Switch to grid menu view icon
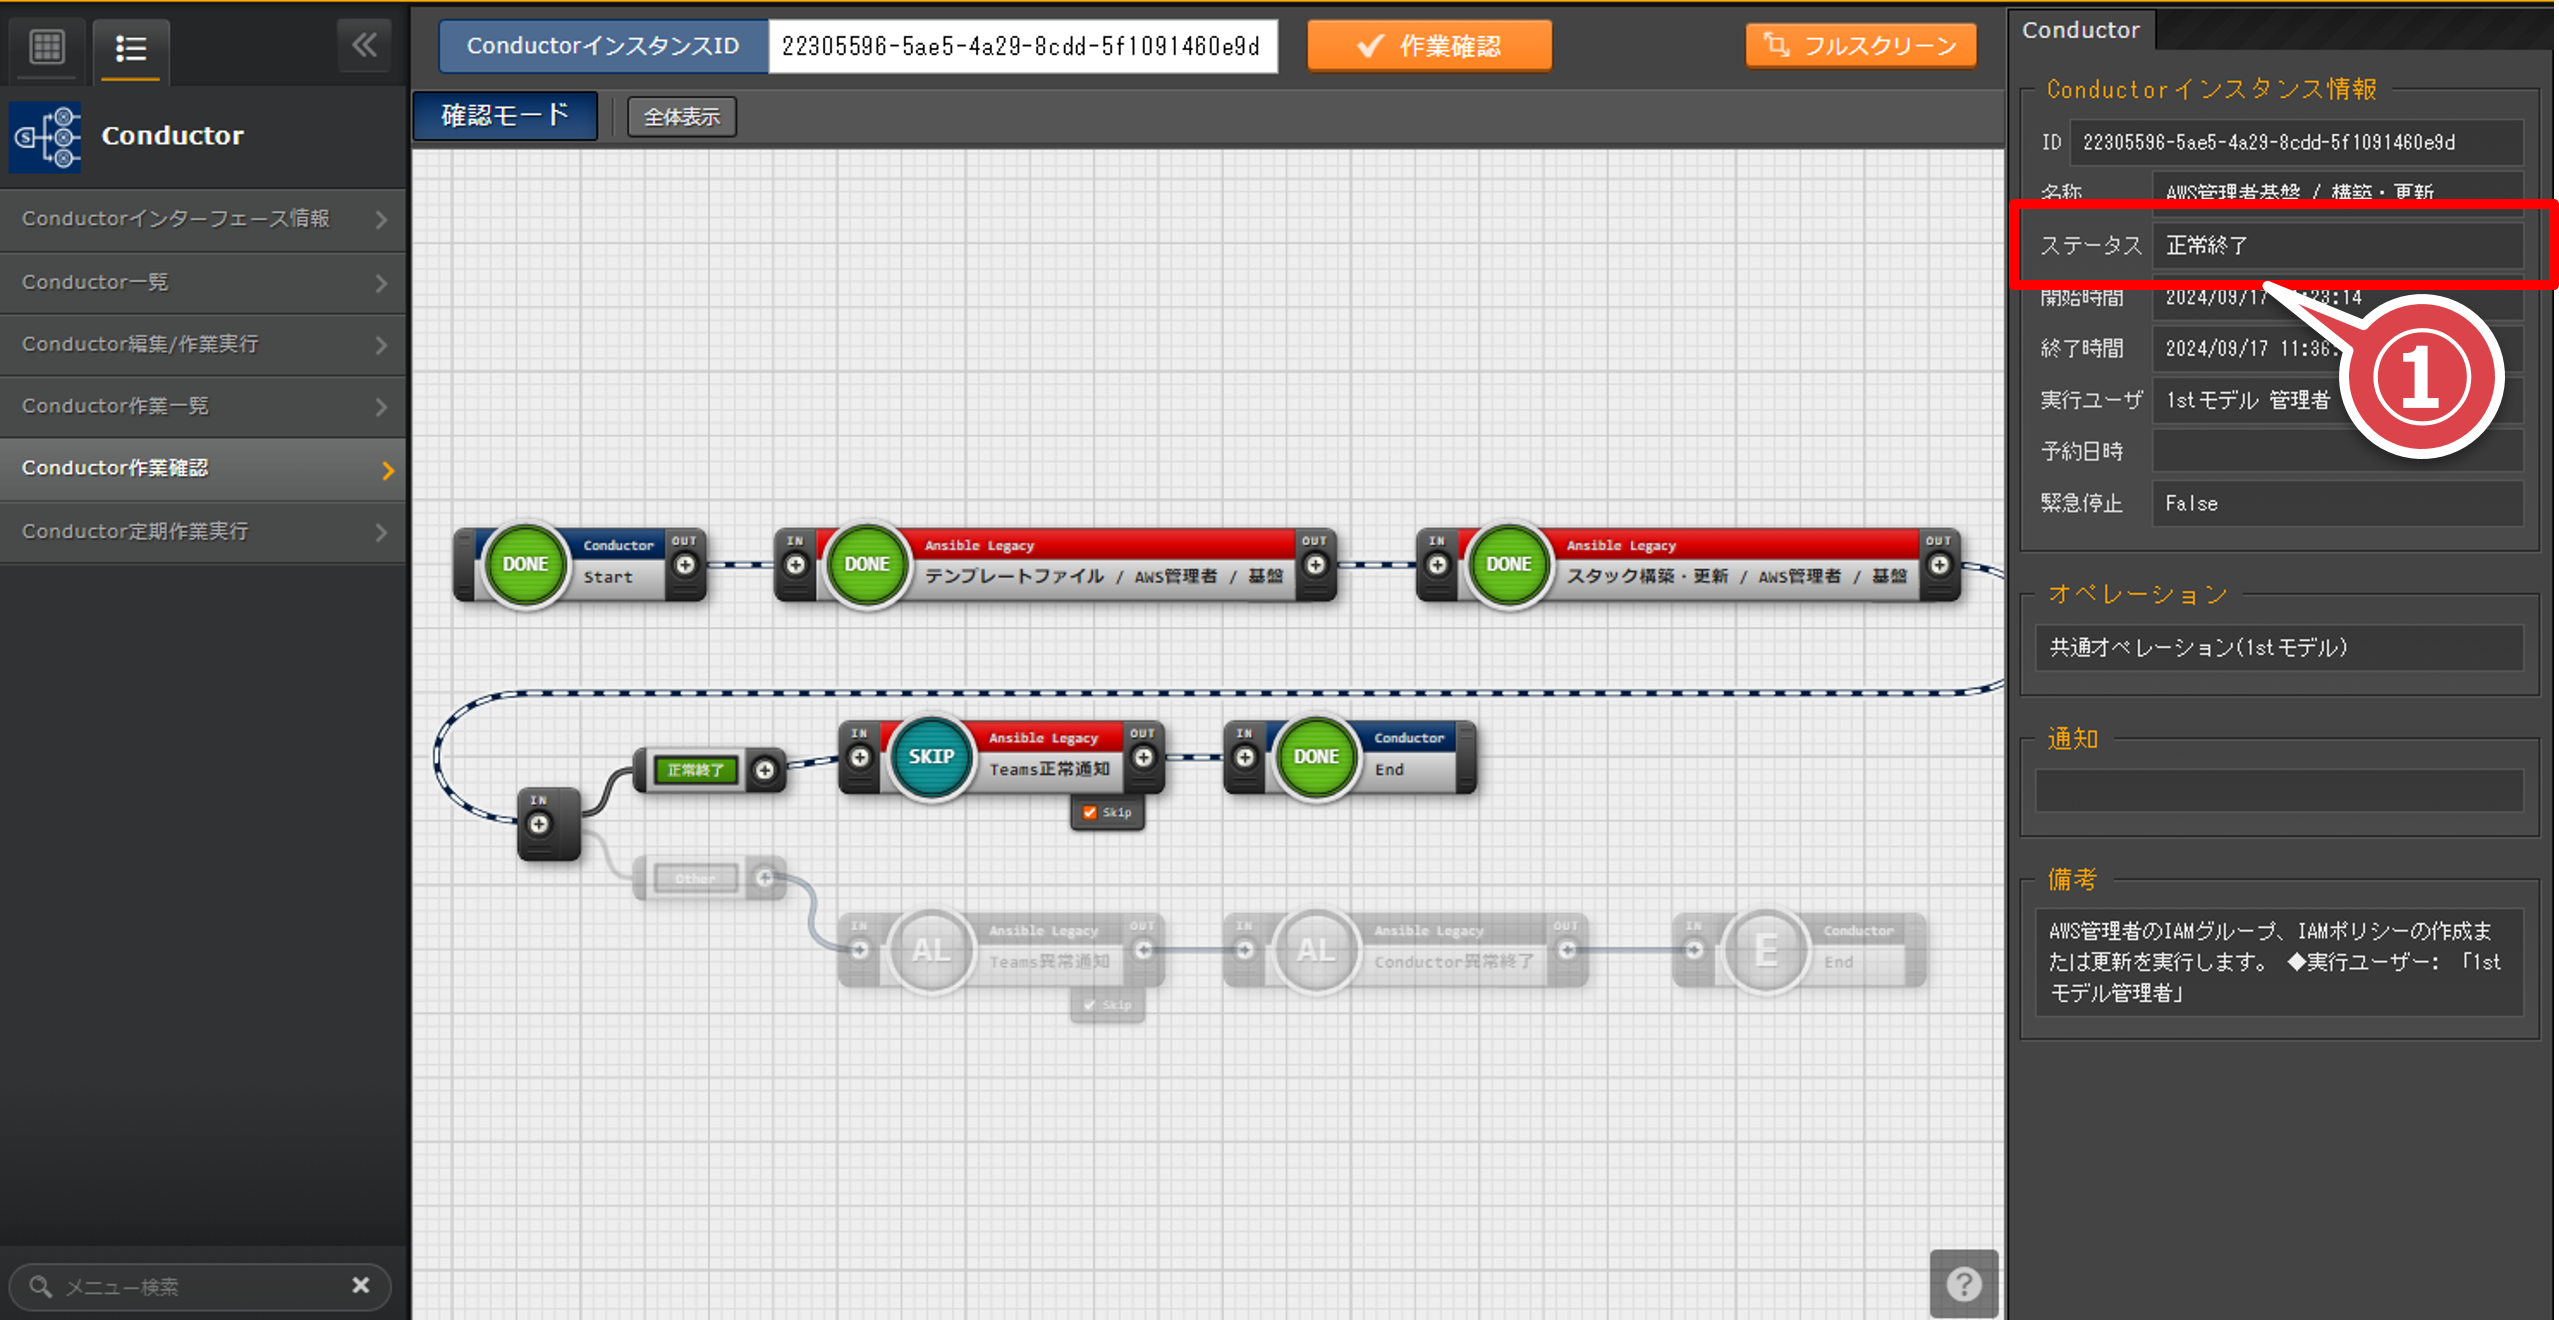 point(47,47)
